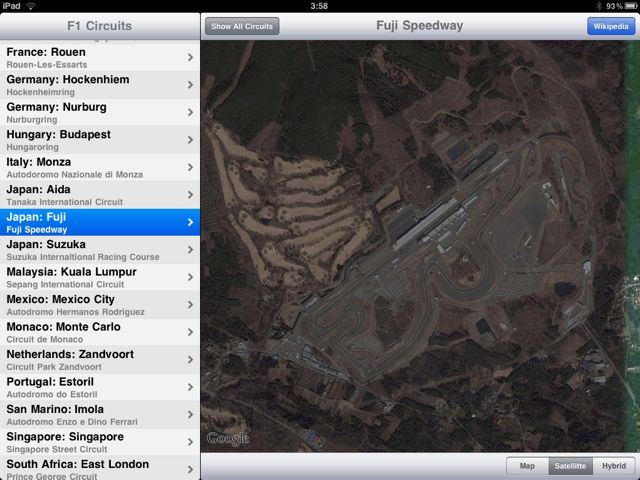Open the Italy: Monza circuit

point(100,167)
